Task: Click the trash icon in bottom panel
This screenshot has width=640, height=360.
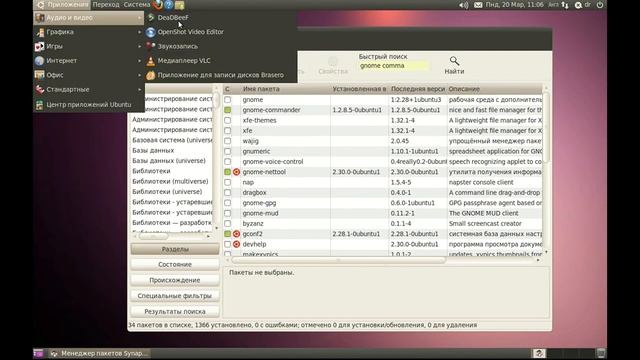Action: coord(600,353)
